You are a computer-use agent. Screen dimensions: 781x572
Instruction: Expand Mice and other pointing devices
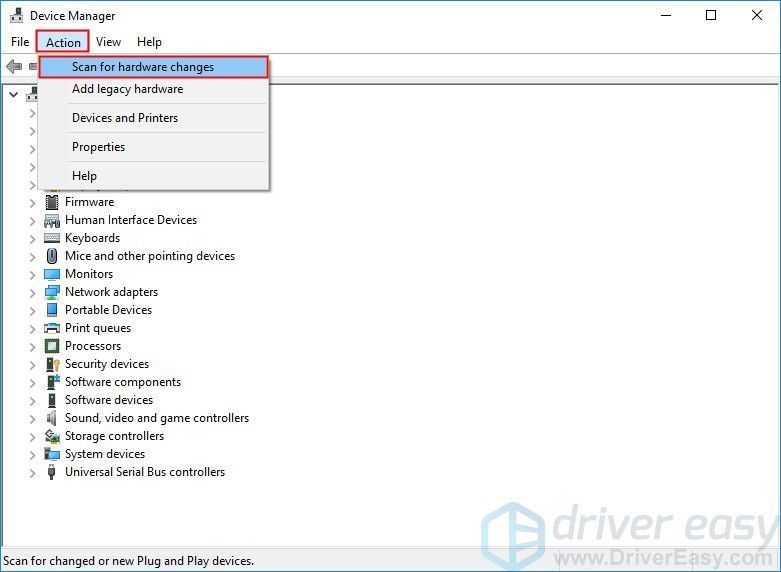32,257
